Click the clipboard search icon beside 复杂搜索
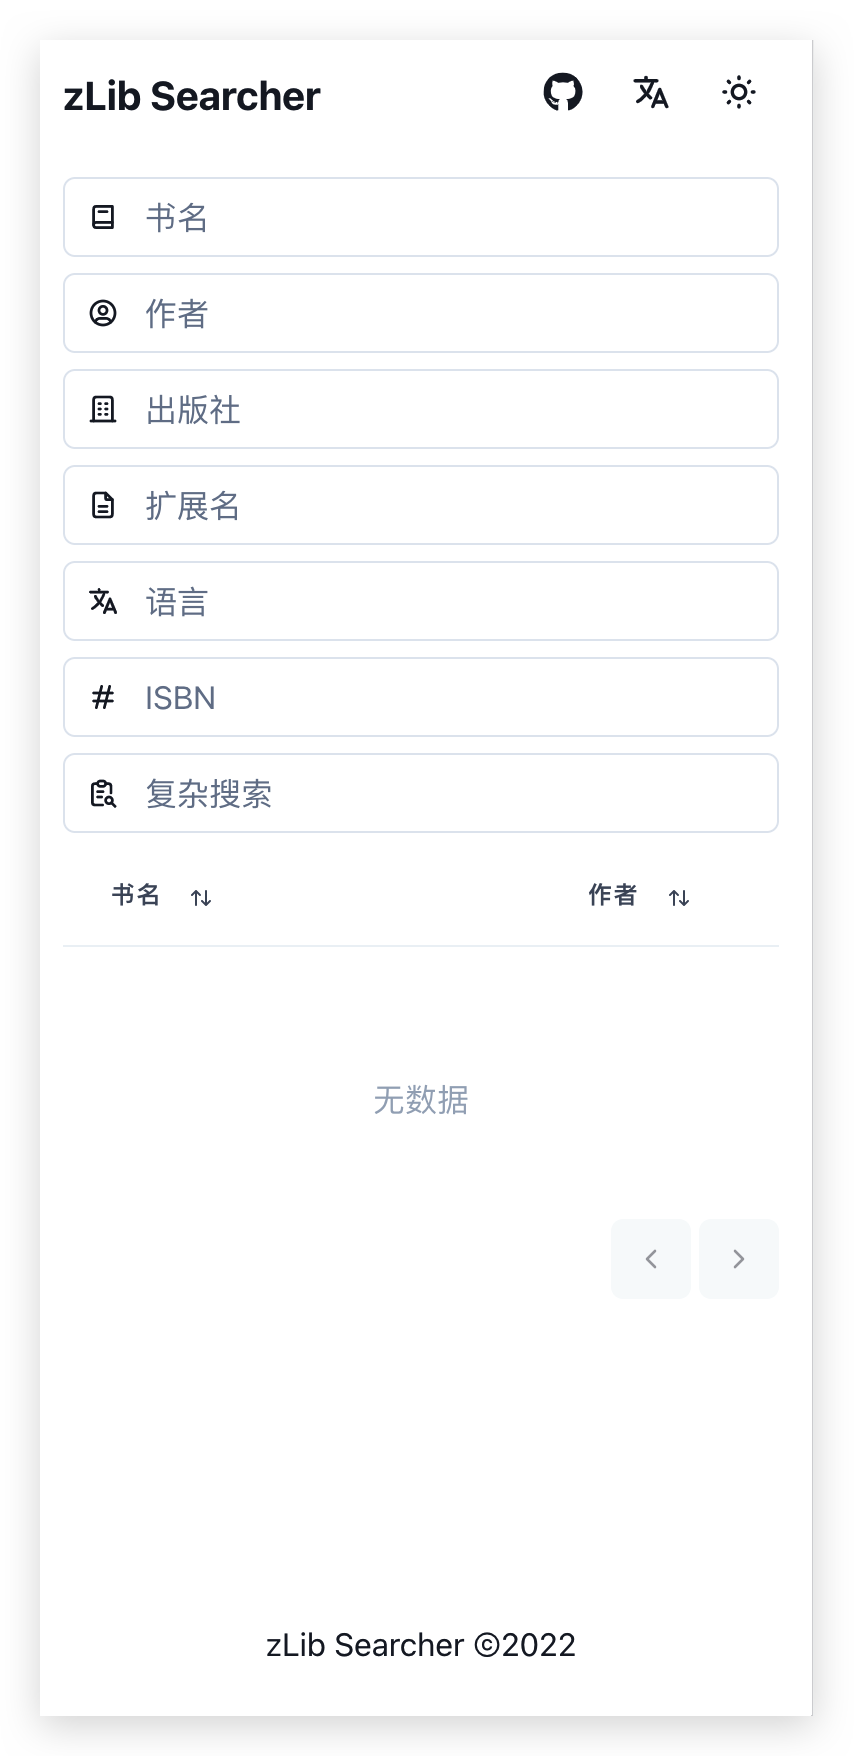The width and height of the screenshot is (854, 1756). click(x=103, y=793)
